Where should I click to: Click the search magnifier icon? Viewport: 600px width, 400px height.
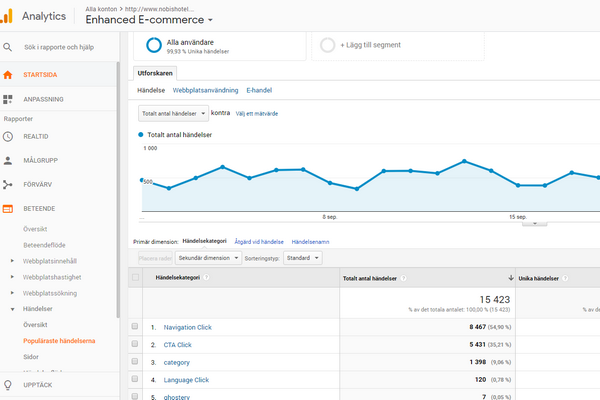[x=8, y=47]
